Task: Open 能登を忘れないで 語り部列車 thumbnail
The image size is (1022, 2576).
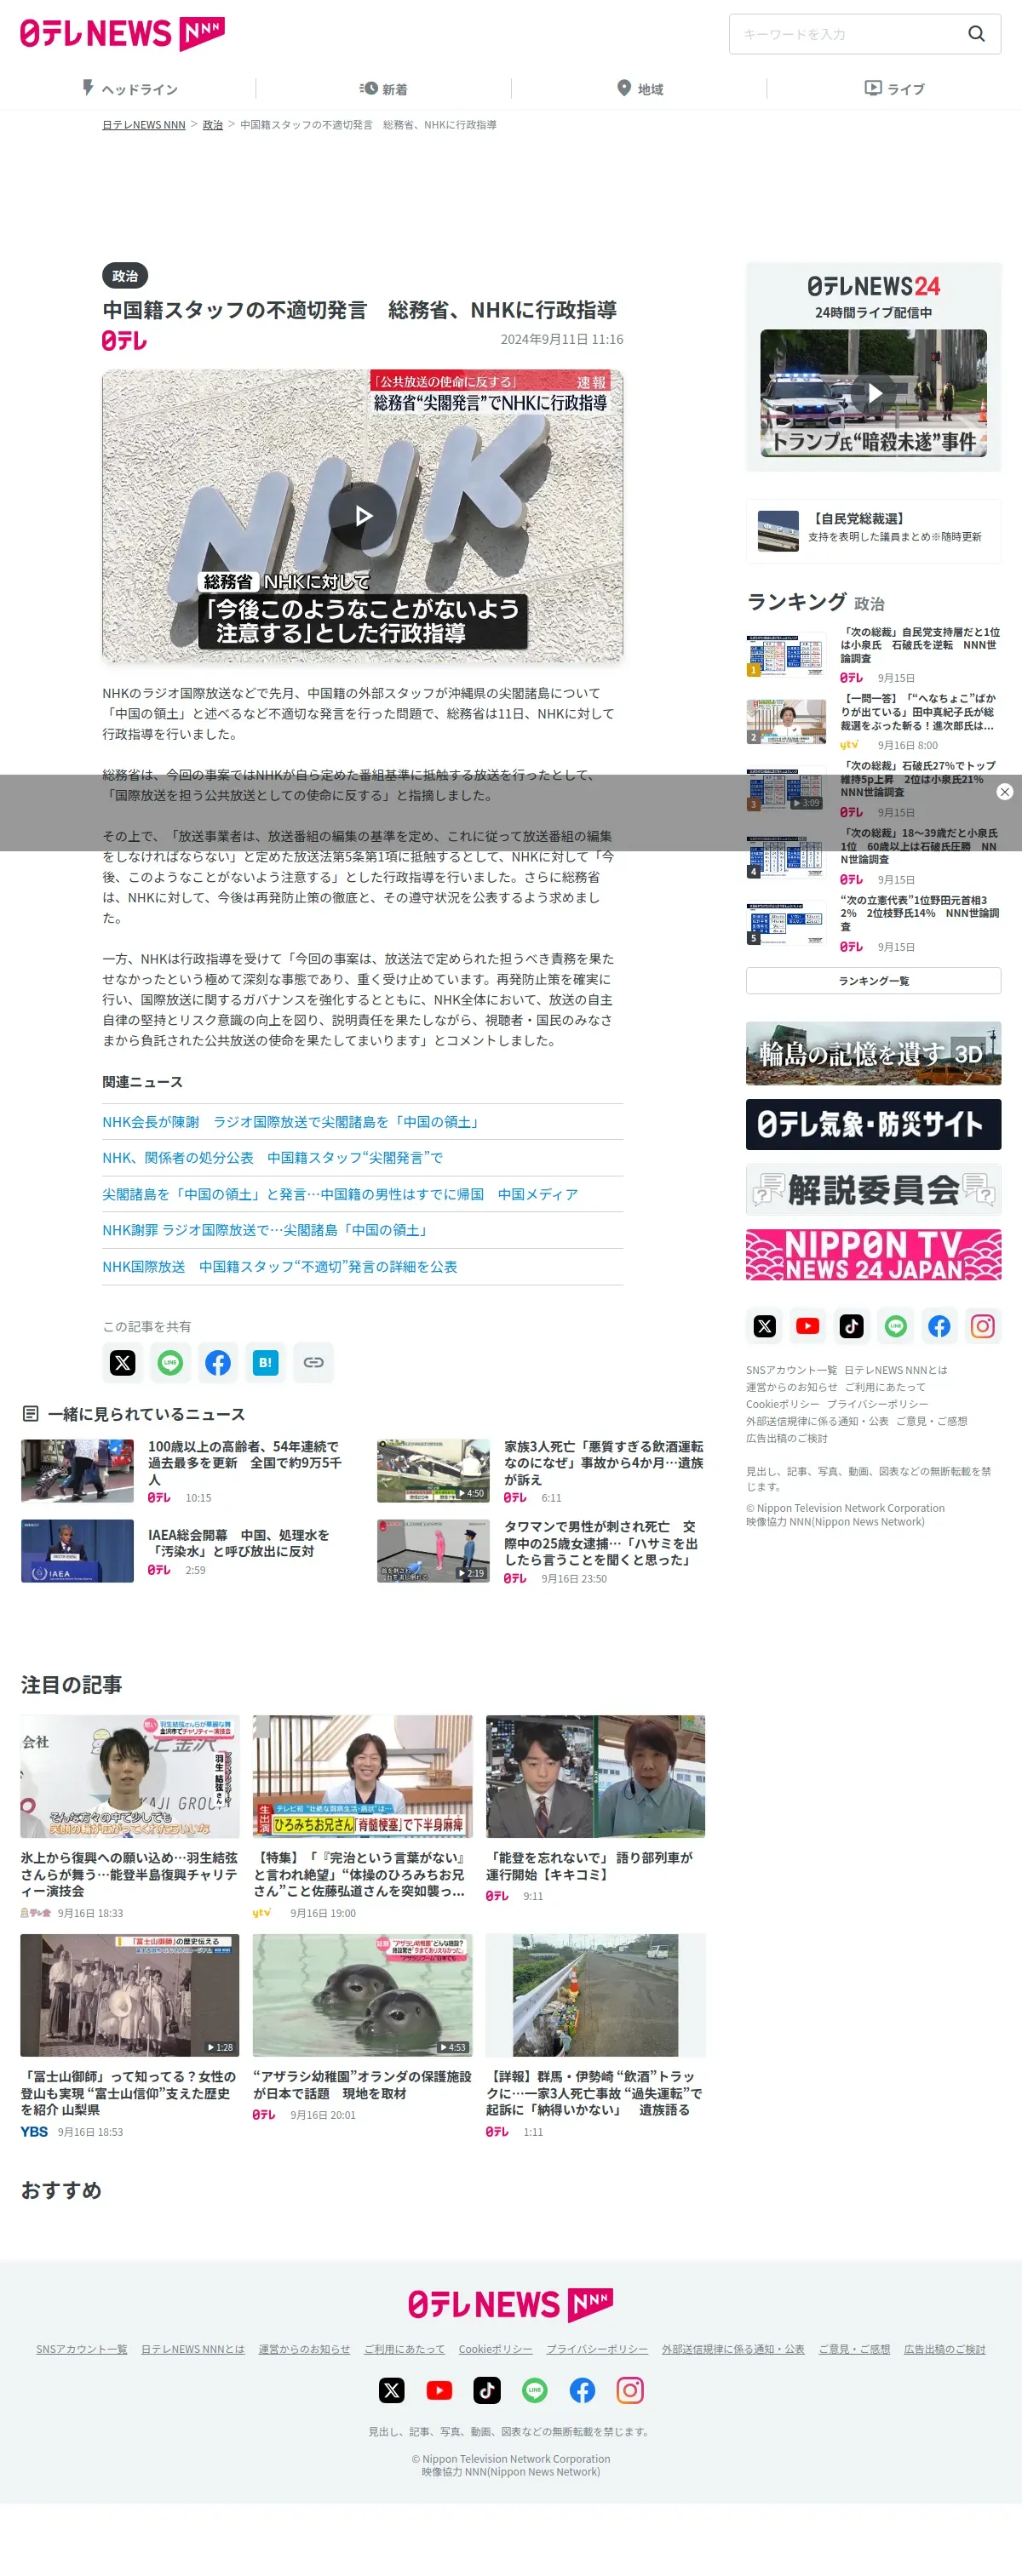Action: 595,1776
